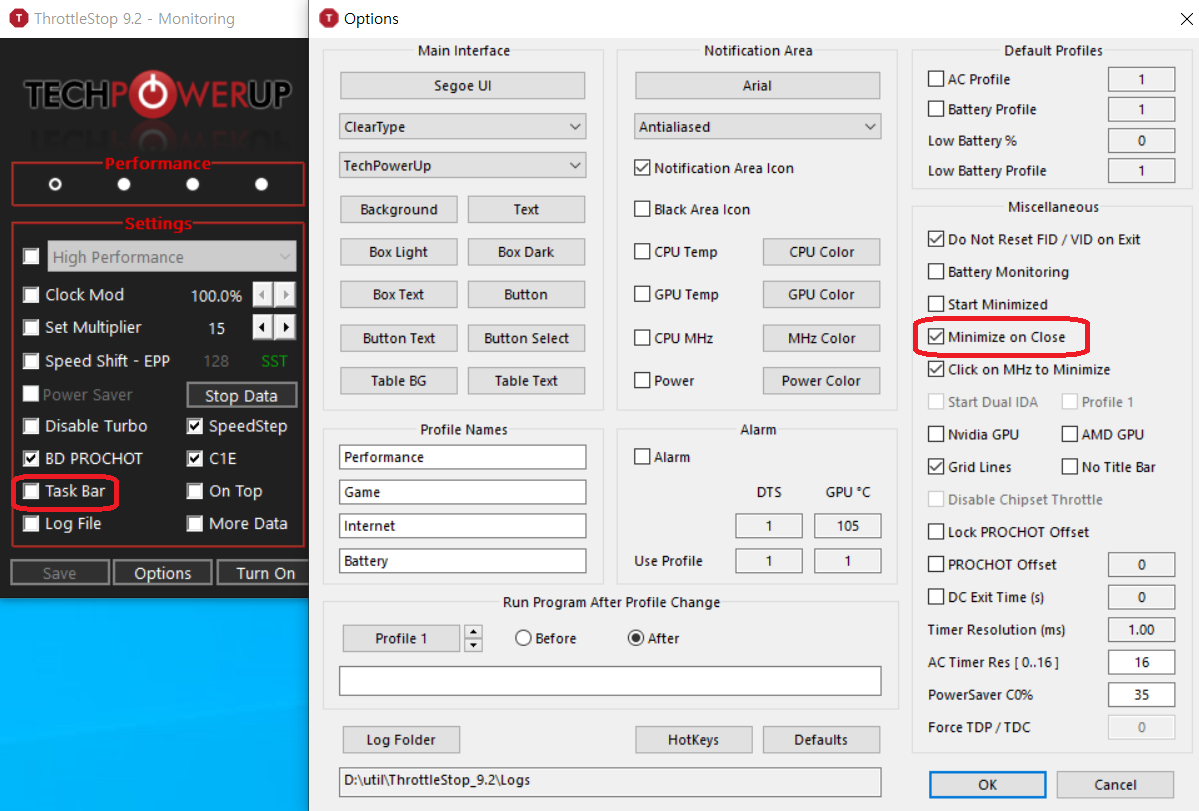Enable the Alarm checkbox
Screen dimensions: 1199x811
(642, 457)
